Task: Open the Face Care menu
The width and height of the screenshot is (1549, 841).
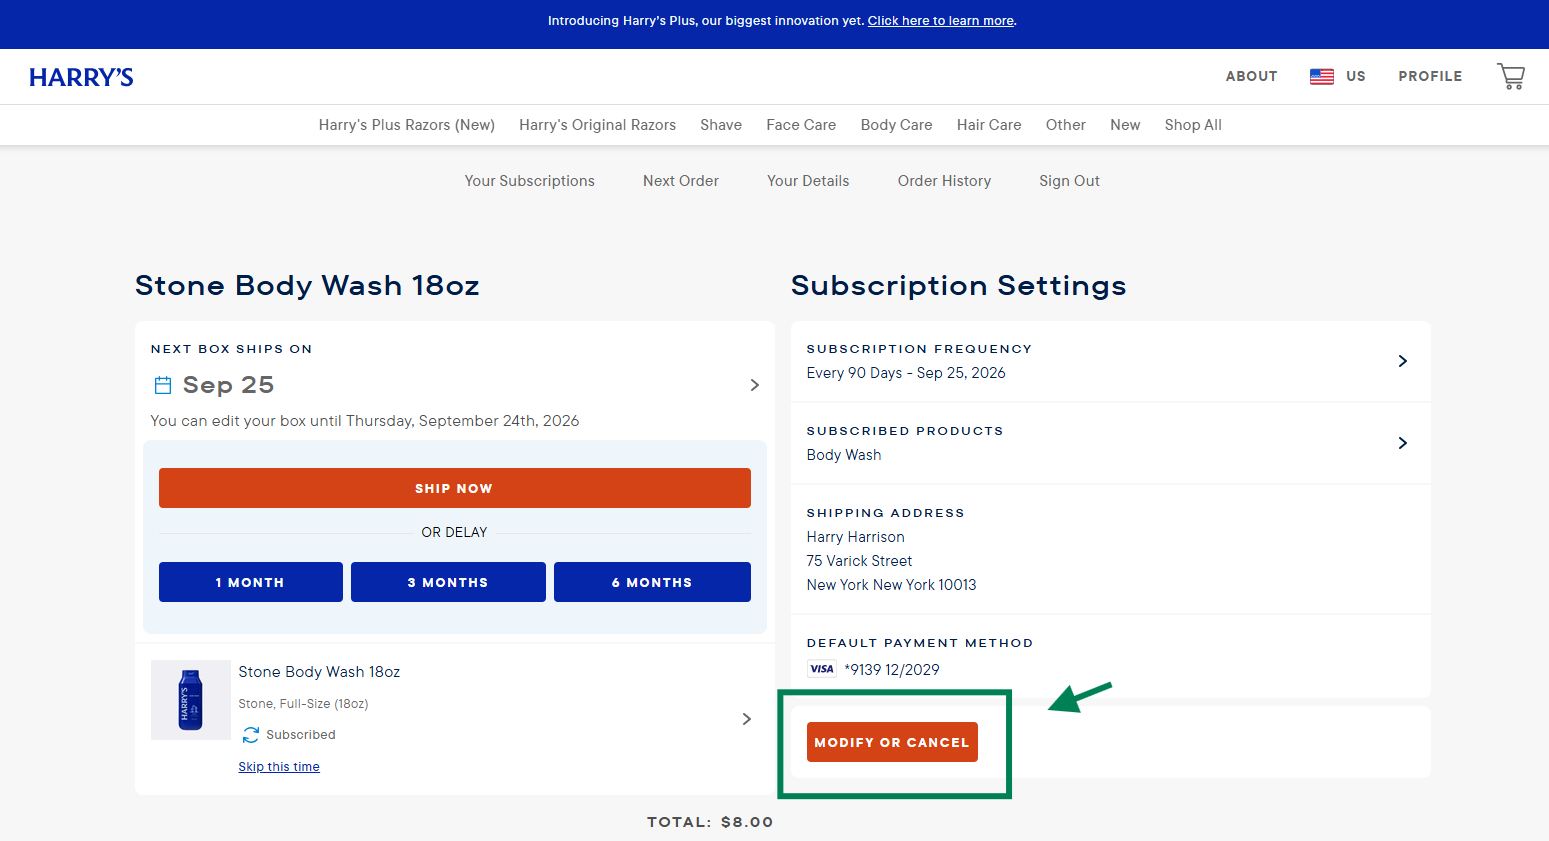Action: [801, 125]
